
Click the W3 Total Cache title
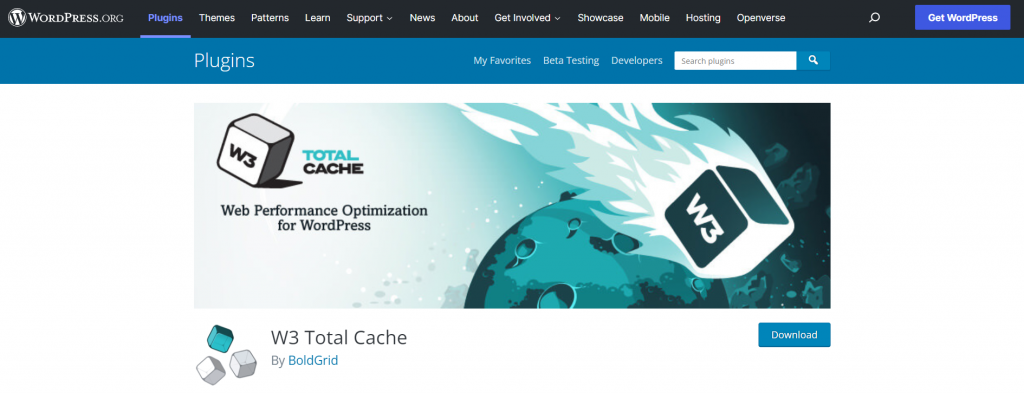click(339, 338)
